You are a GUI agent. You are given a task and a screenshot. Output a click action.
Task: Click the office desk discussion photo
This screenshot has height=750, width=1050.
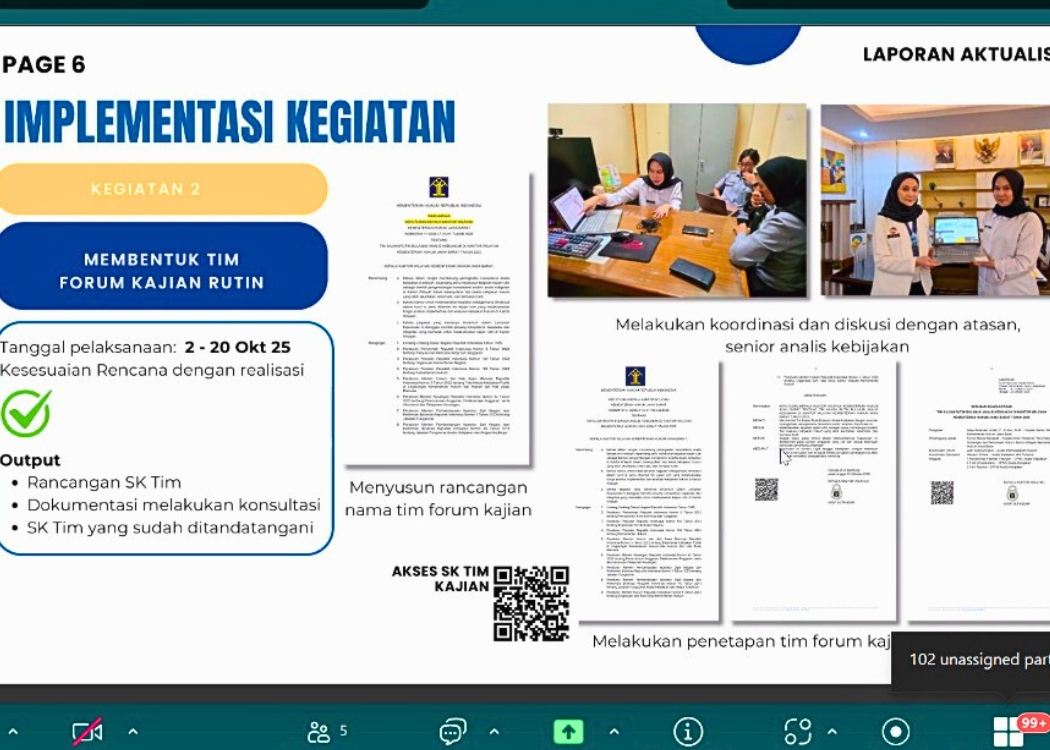tap(677, 200)
